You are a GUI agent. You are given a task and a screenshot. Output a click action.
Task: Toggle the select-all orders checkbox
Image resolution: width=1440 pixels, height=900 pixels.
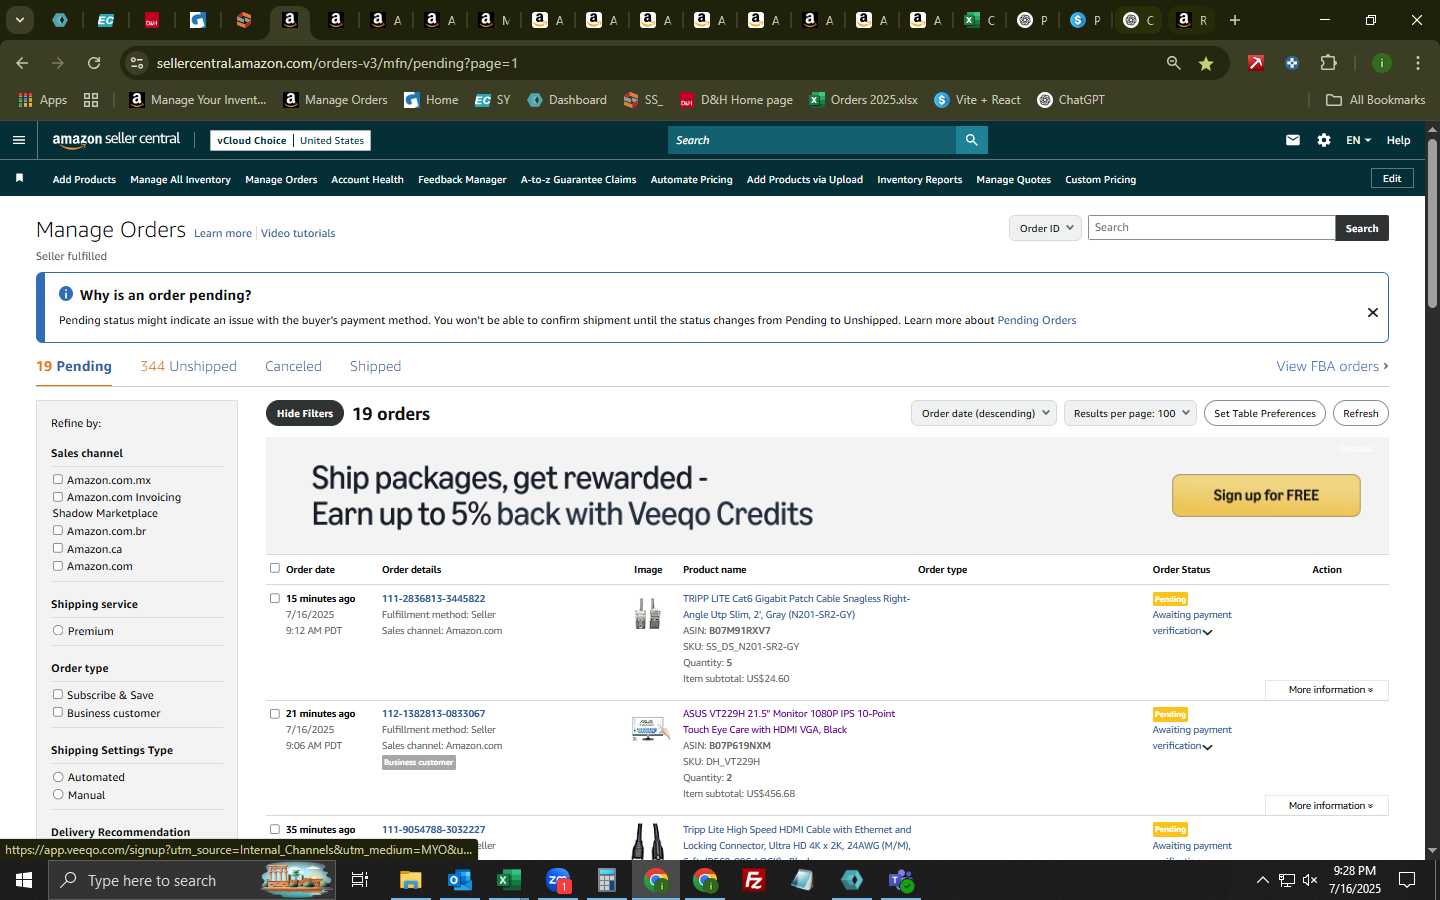point(275,568)
